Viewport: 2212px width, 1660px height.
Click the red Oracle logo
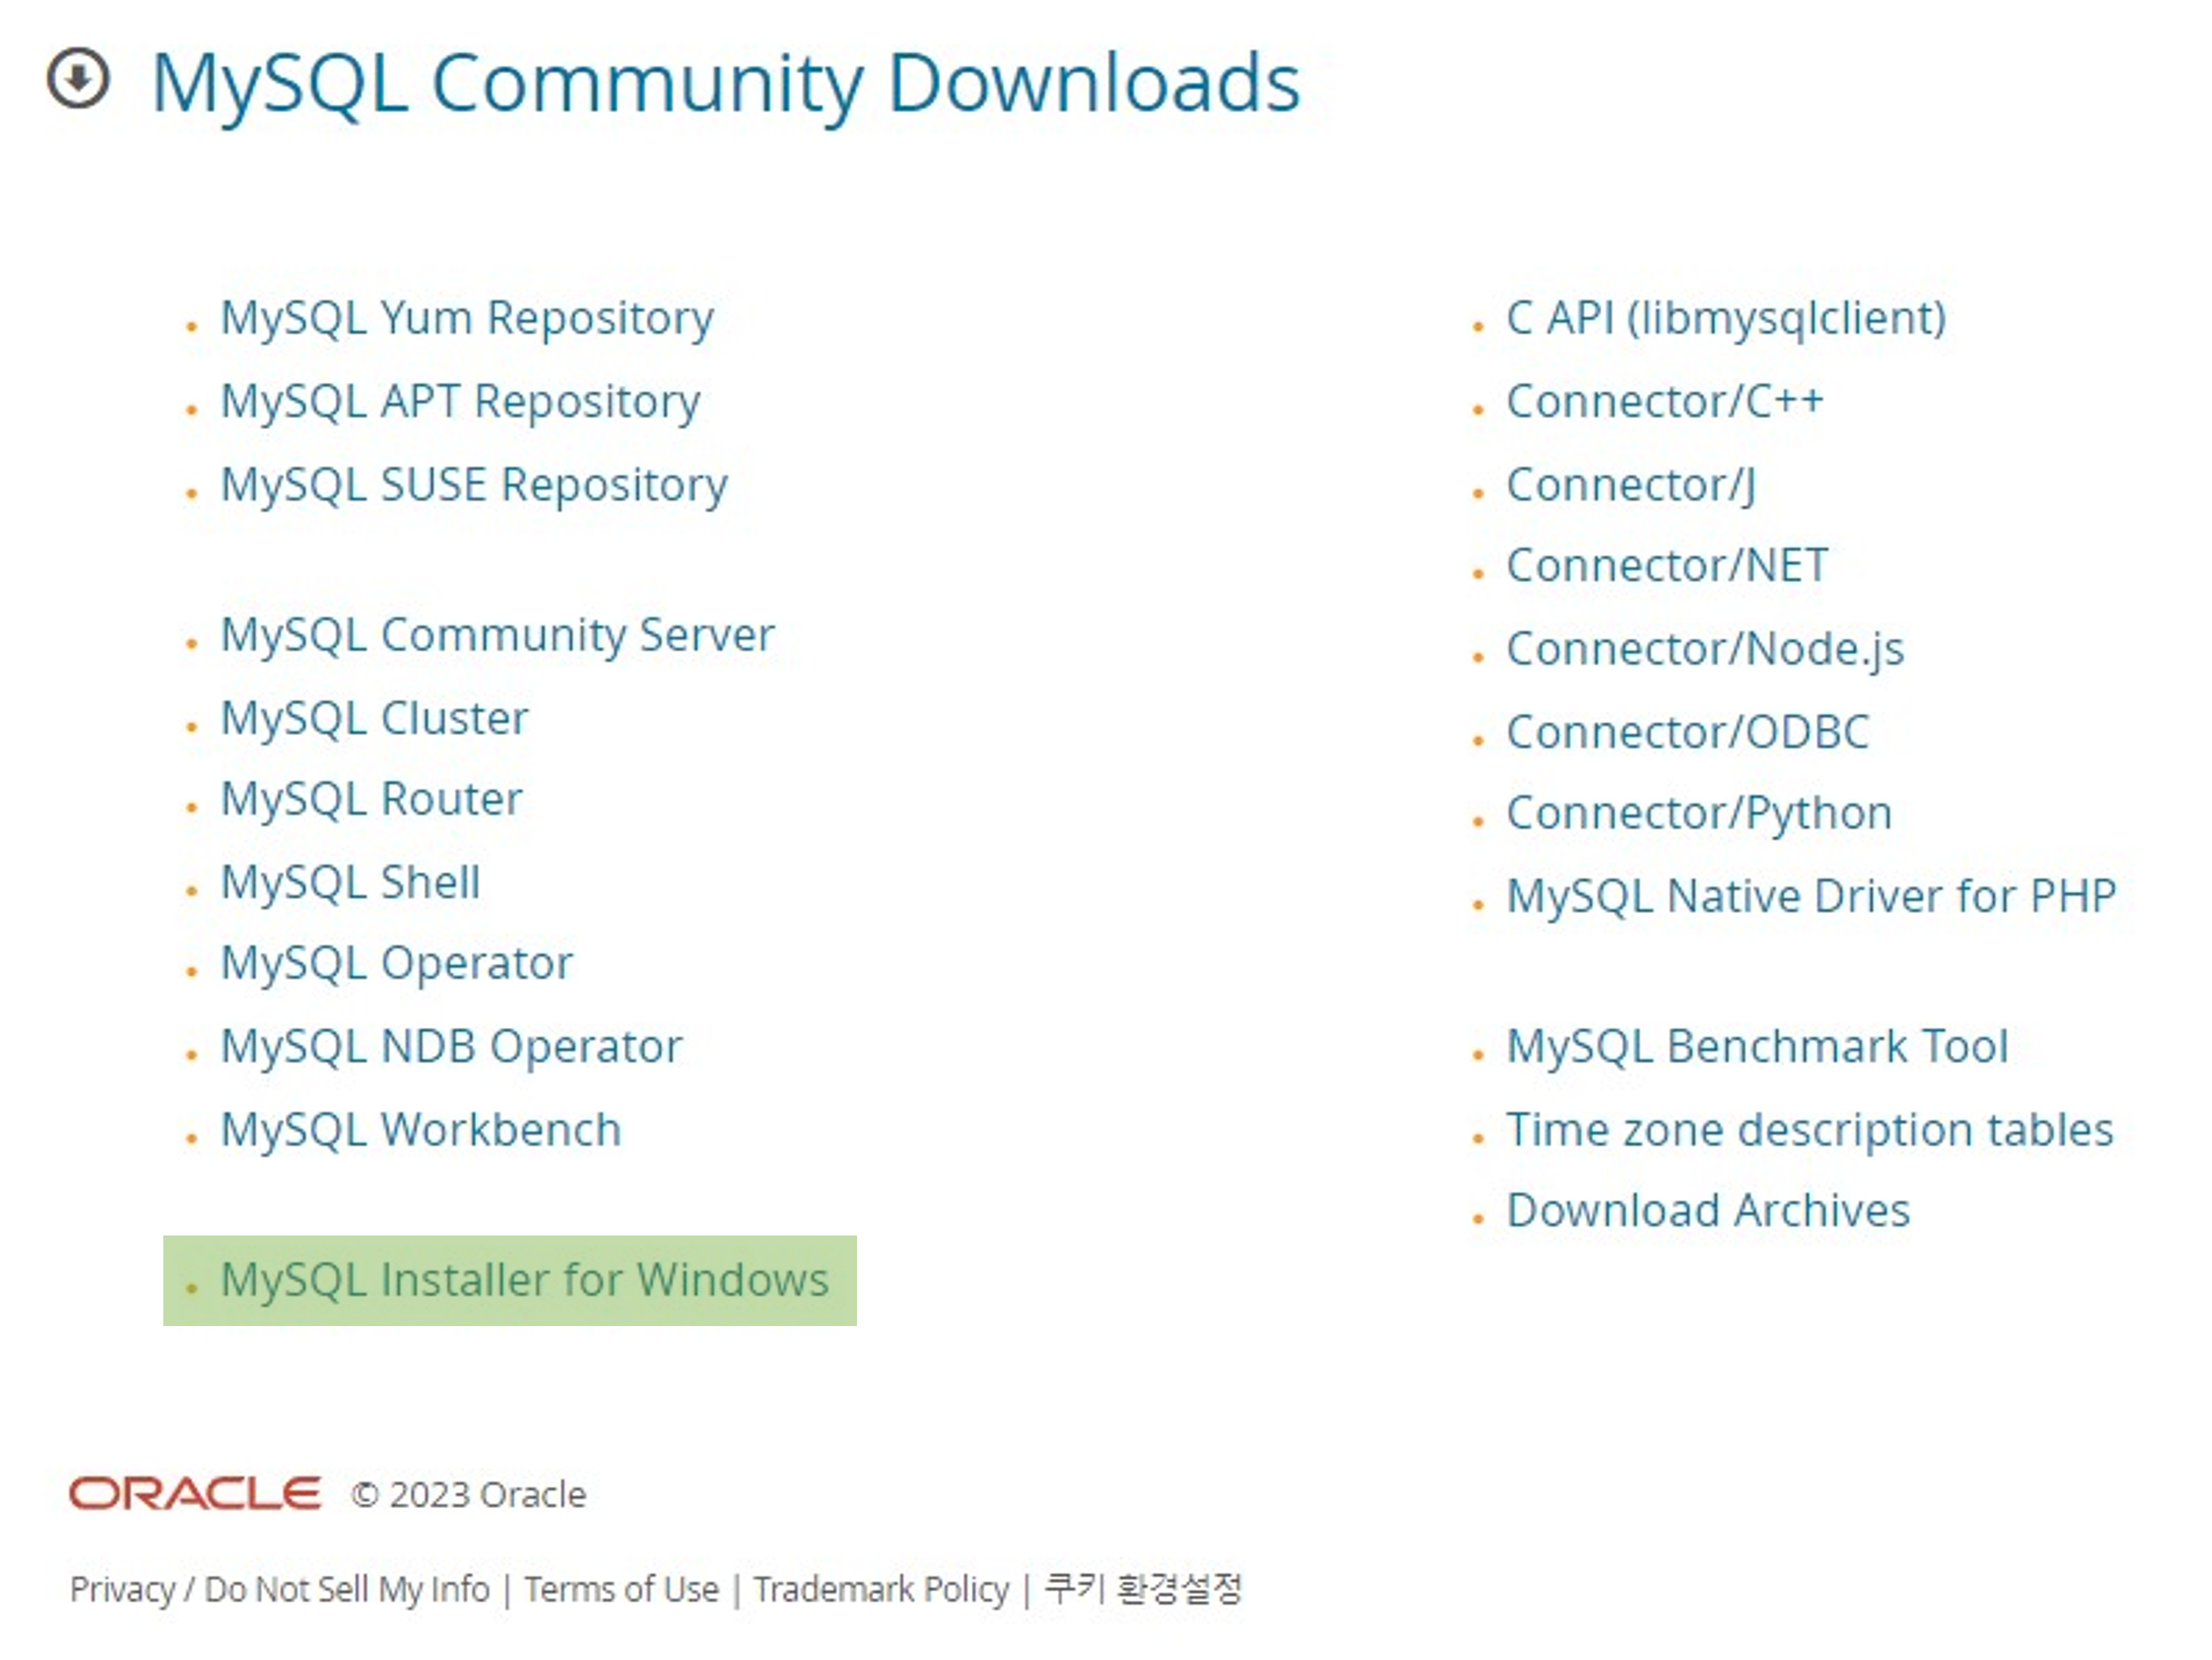pyautogui.click(x=195, y=1493)
